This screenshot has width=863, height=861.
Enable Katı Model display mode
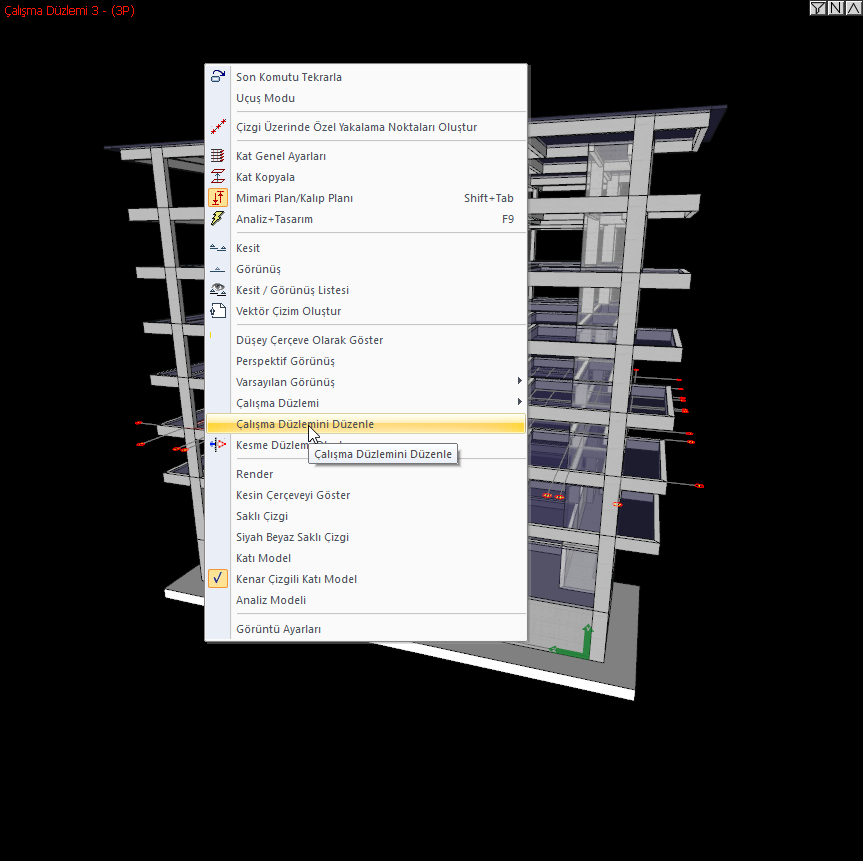pos(263,558)
